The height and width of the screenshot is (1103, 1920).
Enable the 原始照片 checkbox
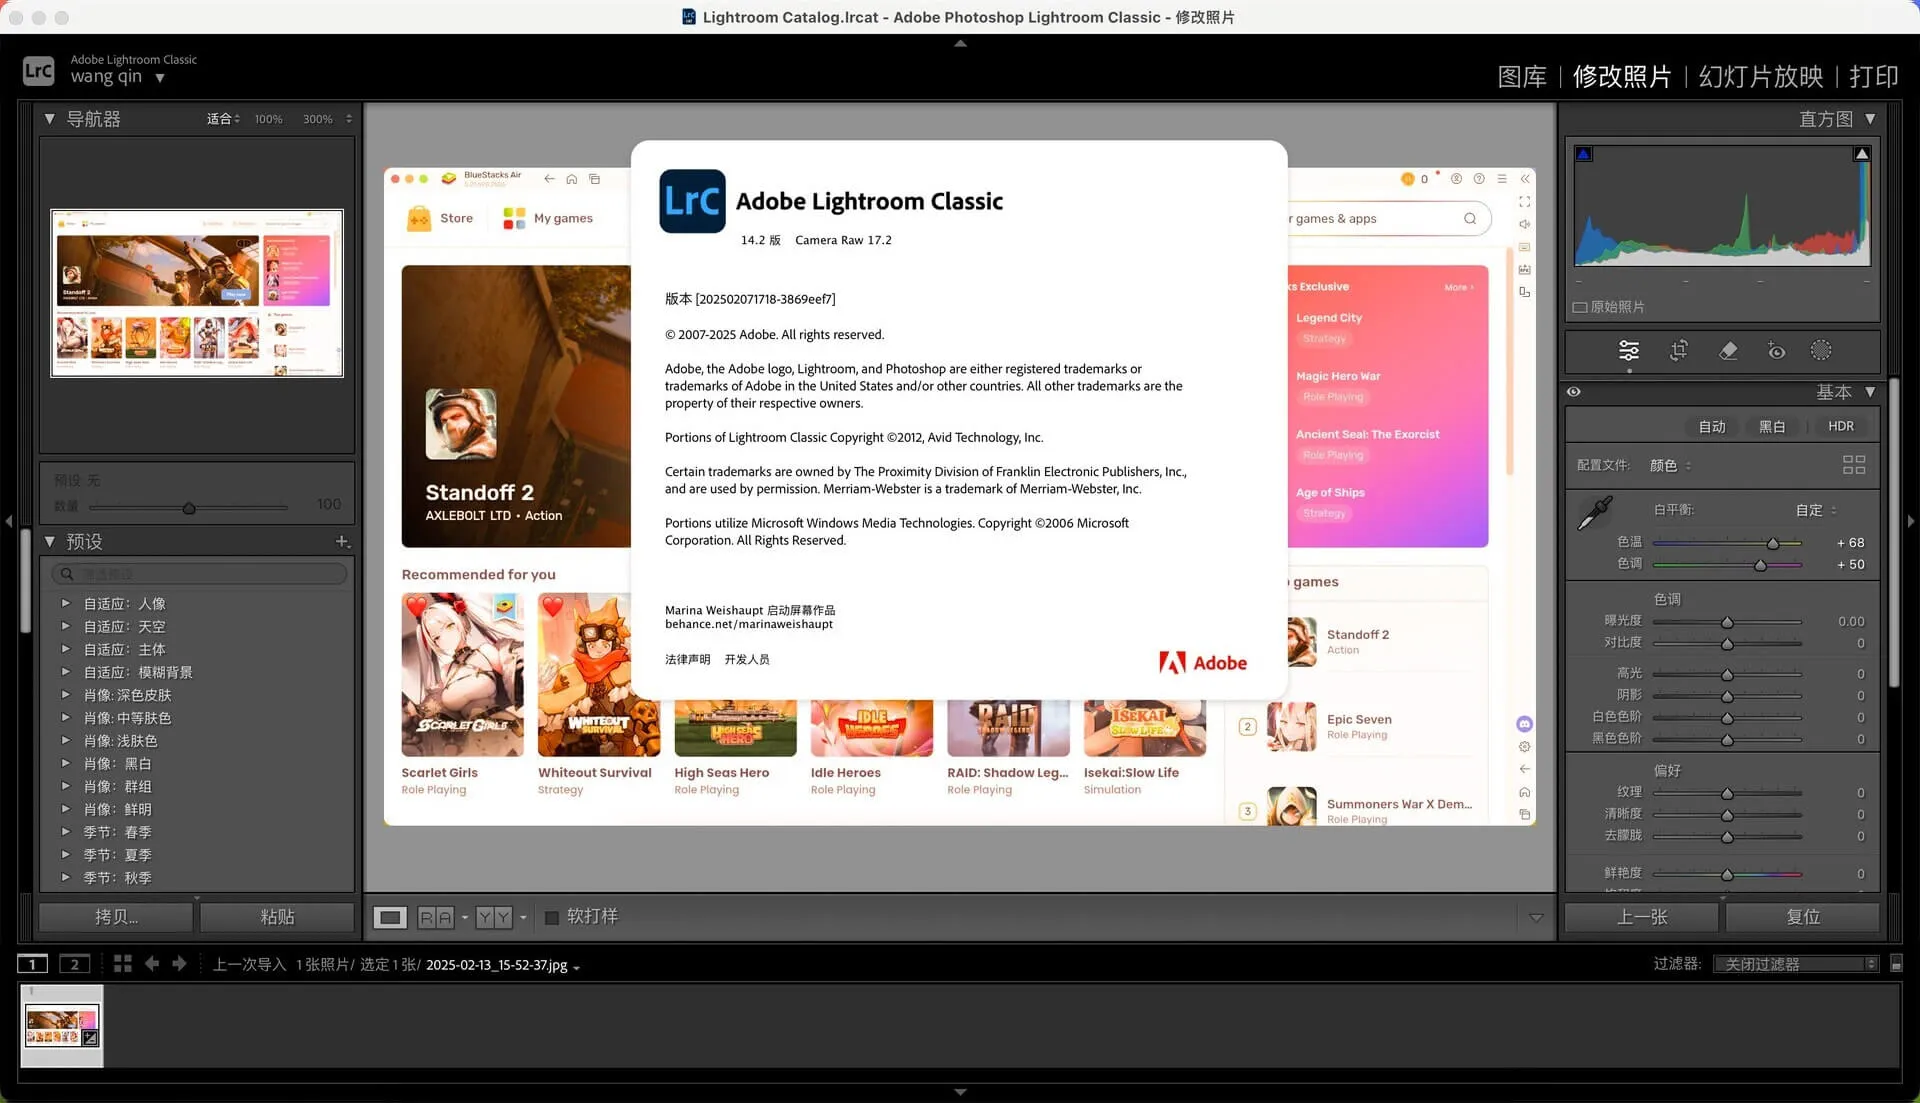click(1580, 307)
